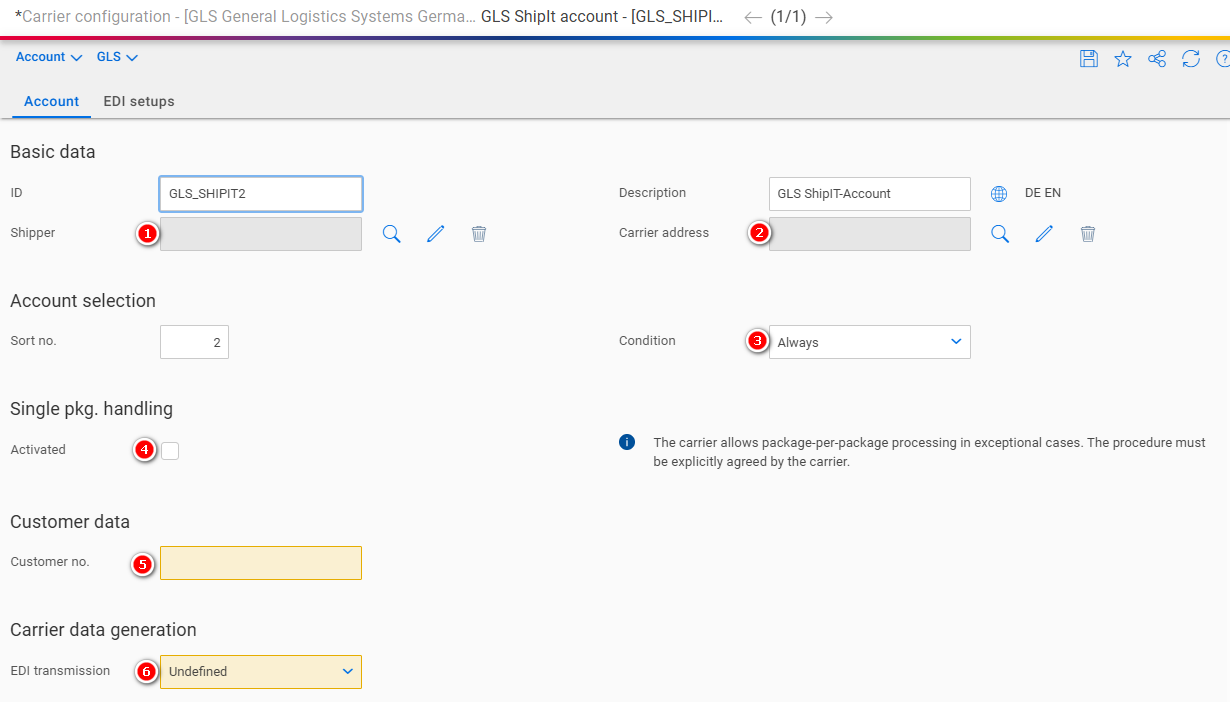The image size is (1230, 702).
Task: Click into the Customer no. field
Action: (261, 563)
